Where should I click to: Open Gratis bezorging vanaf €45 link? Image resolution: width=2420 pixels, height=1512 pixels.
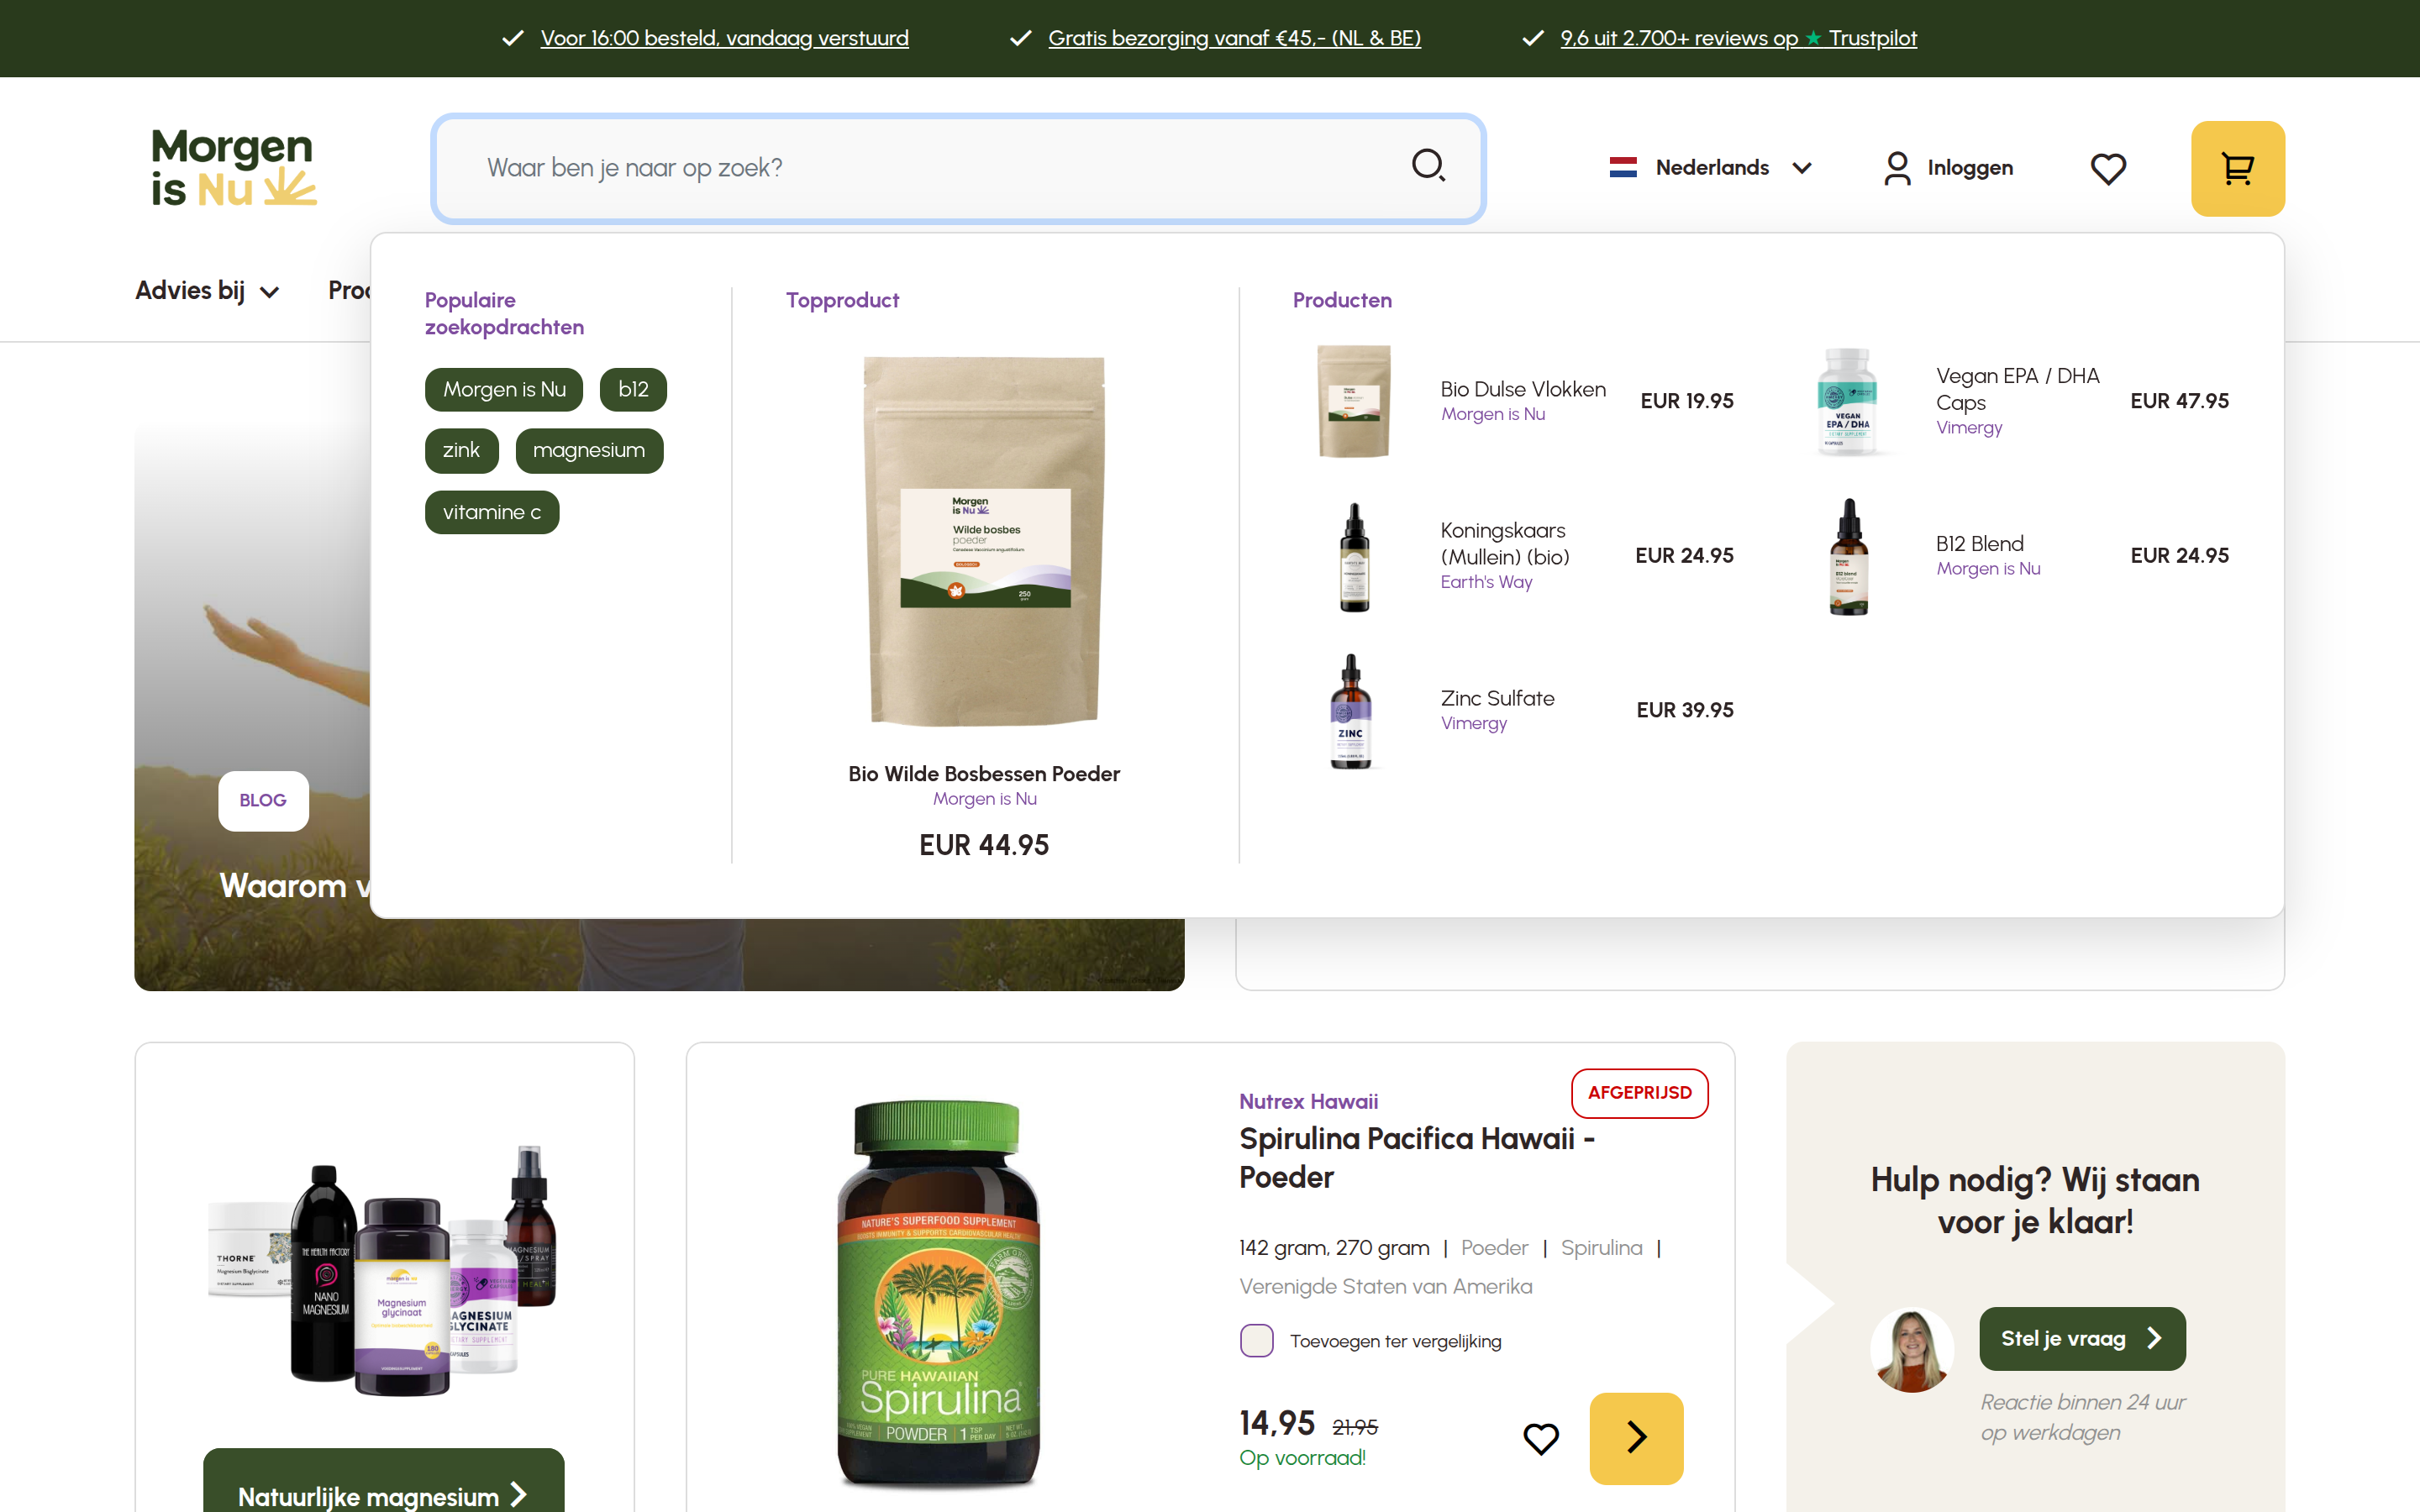(x=1234, y=38)
